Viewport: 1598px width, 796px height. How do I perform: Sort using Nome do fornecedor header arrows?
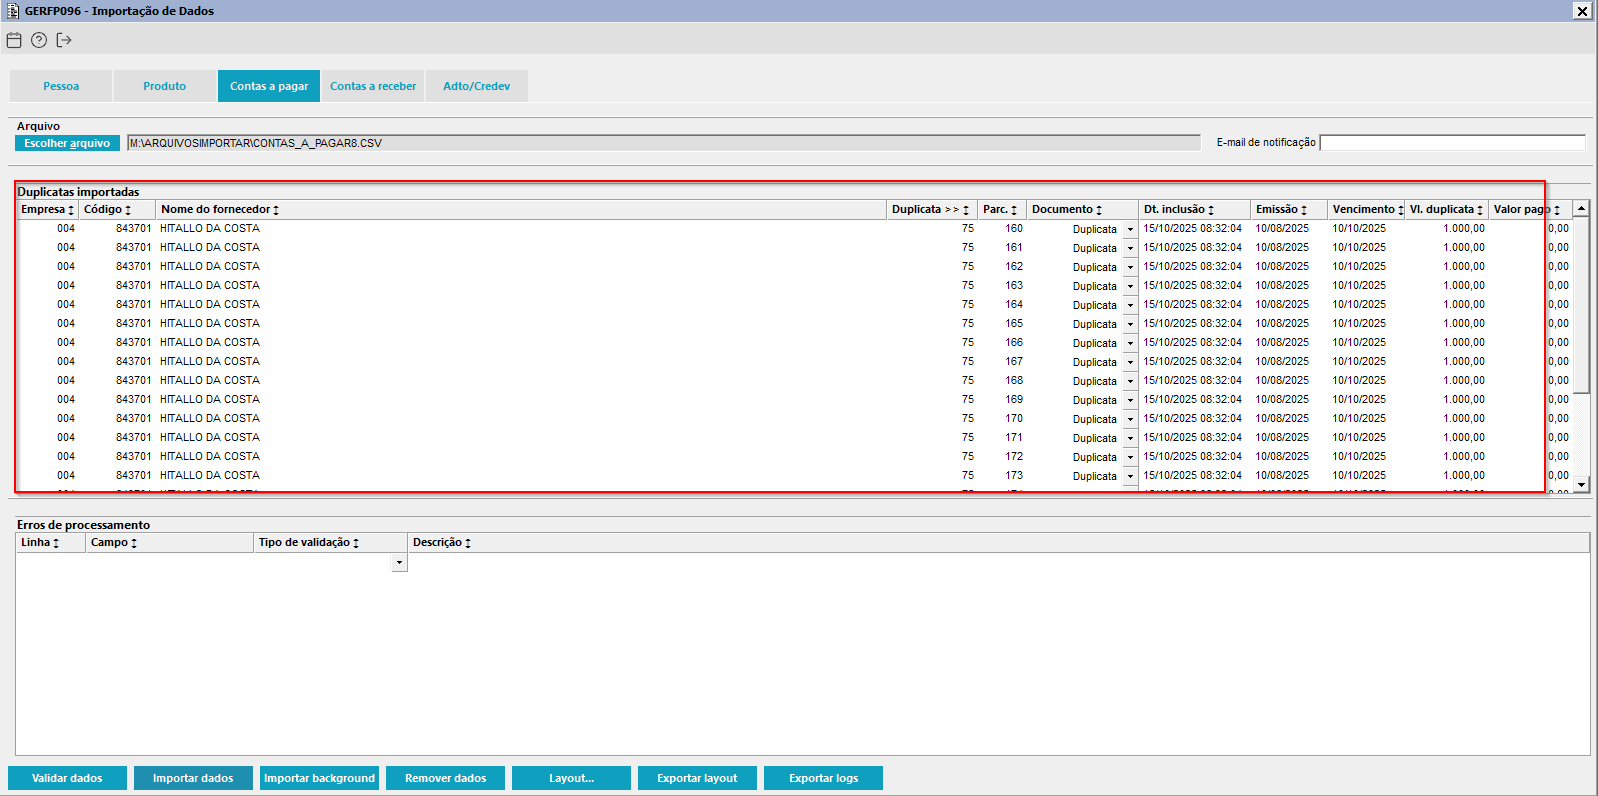[x=276, y=210]
